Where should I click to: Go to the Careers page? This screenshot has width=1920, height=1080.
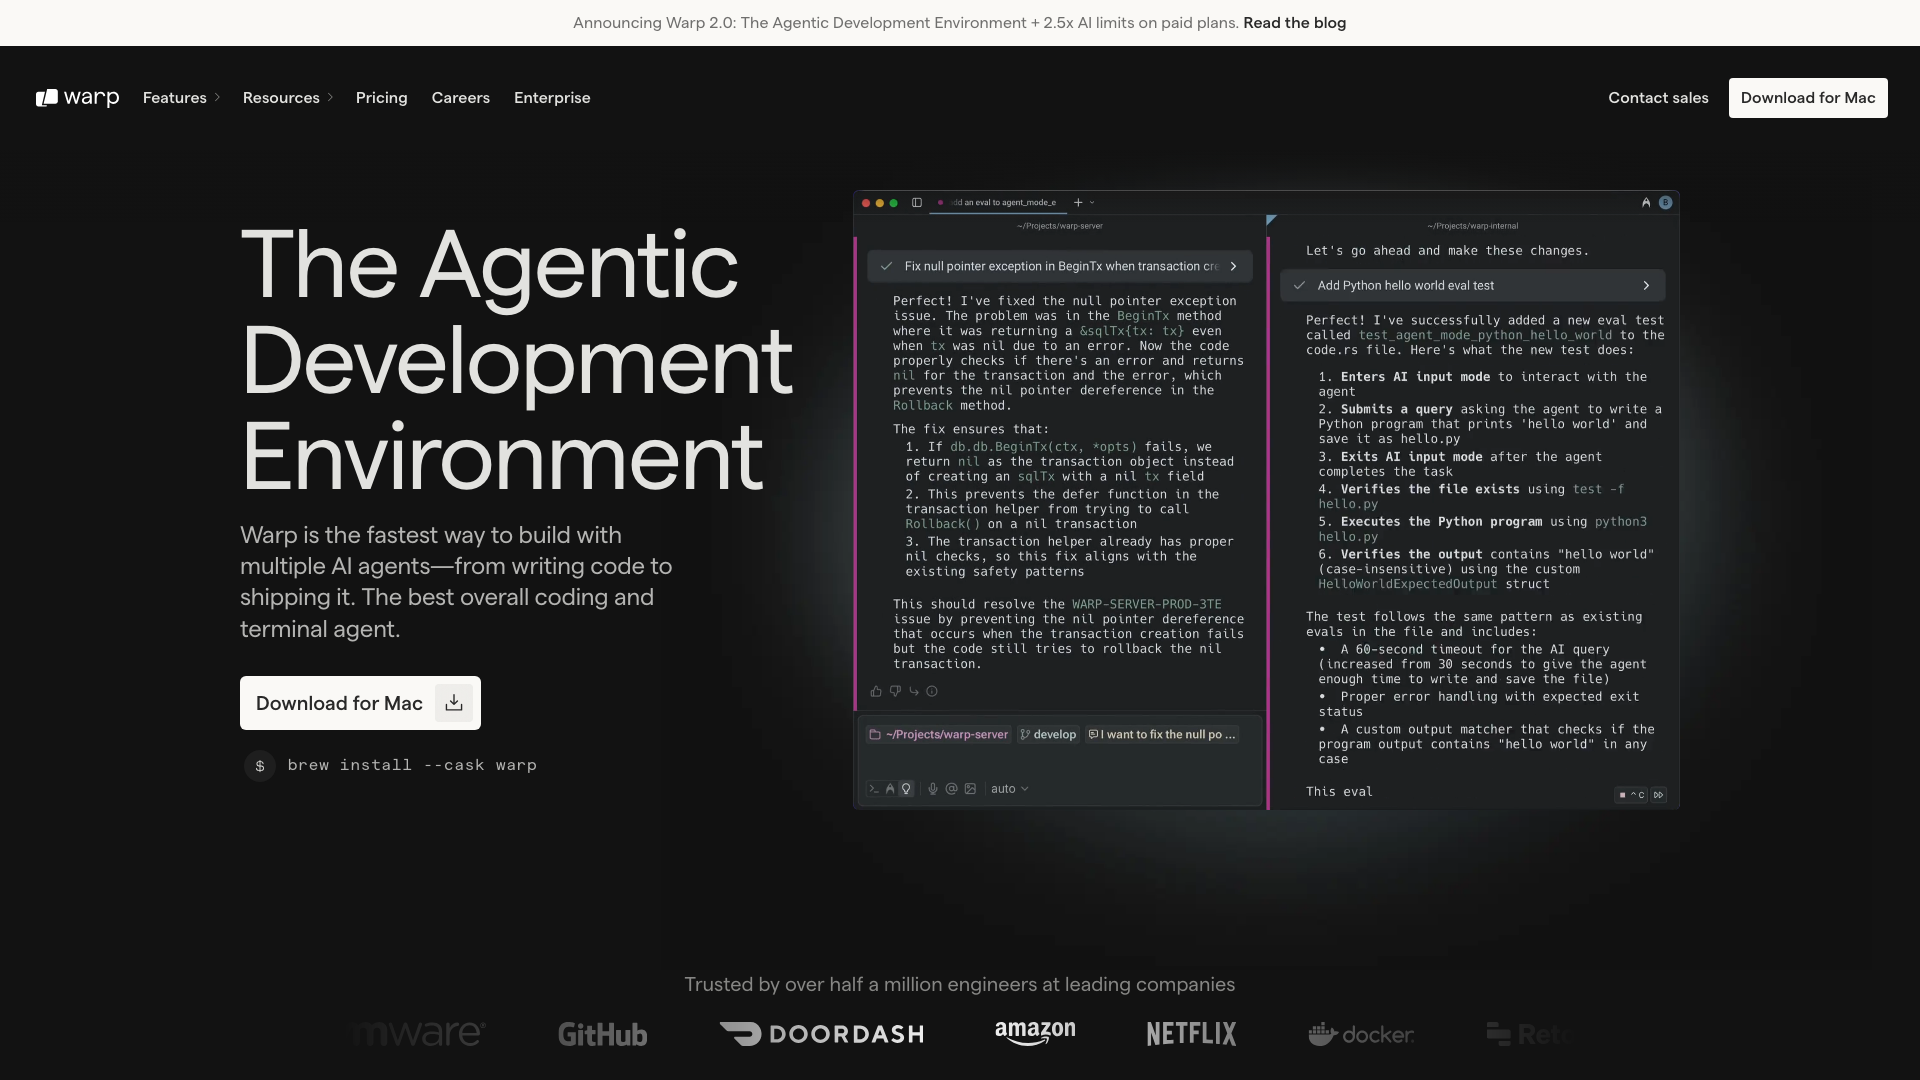(x=461, y=98)
